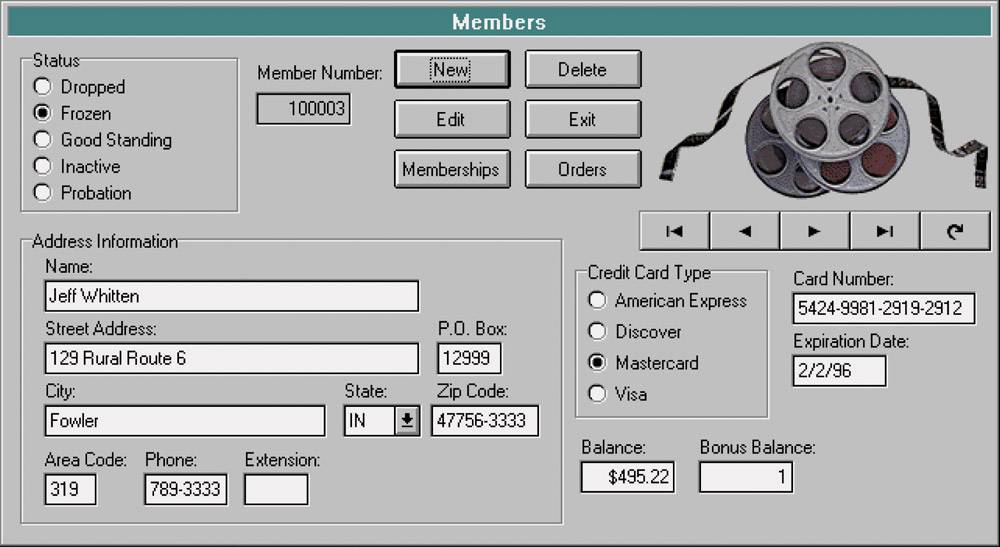The width and height of the screenshot is (1000, 547).
Task: Choose American Express card type
Action: coord(597,300)
